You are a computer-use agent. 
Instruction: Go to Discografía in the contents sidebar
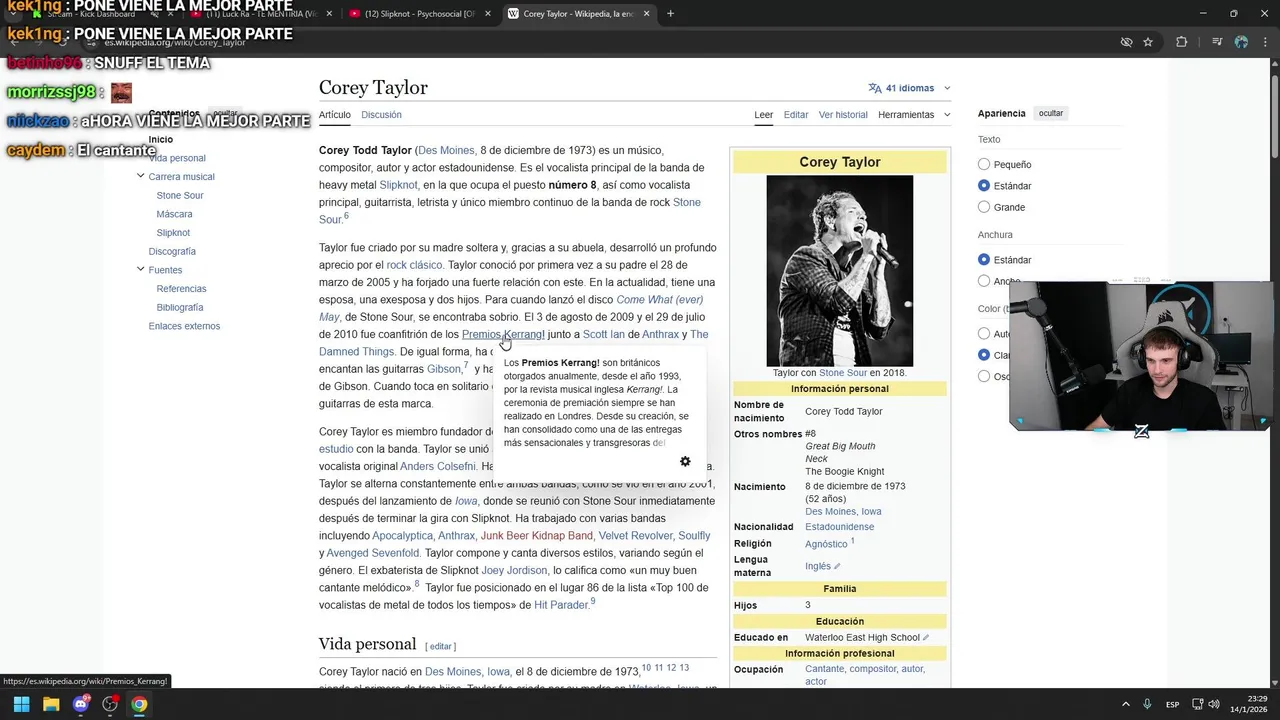click(172, 251)
